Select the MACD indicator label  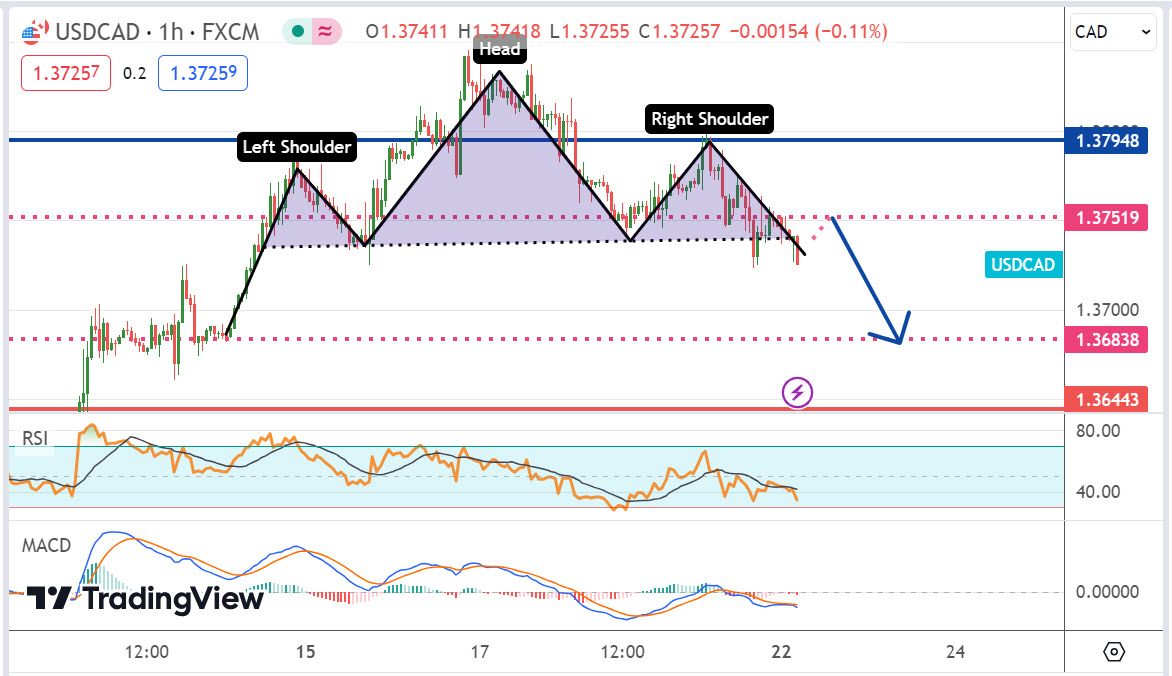46,545
